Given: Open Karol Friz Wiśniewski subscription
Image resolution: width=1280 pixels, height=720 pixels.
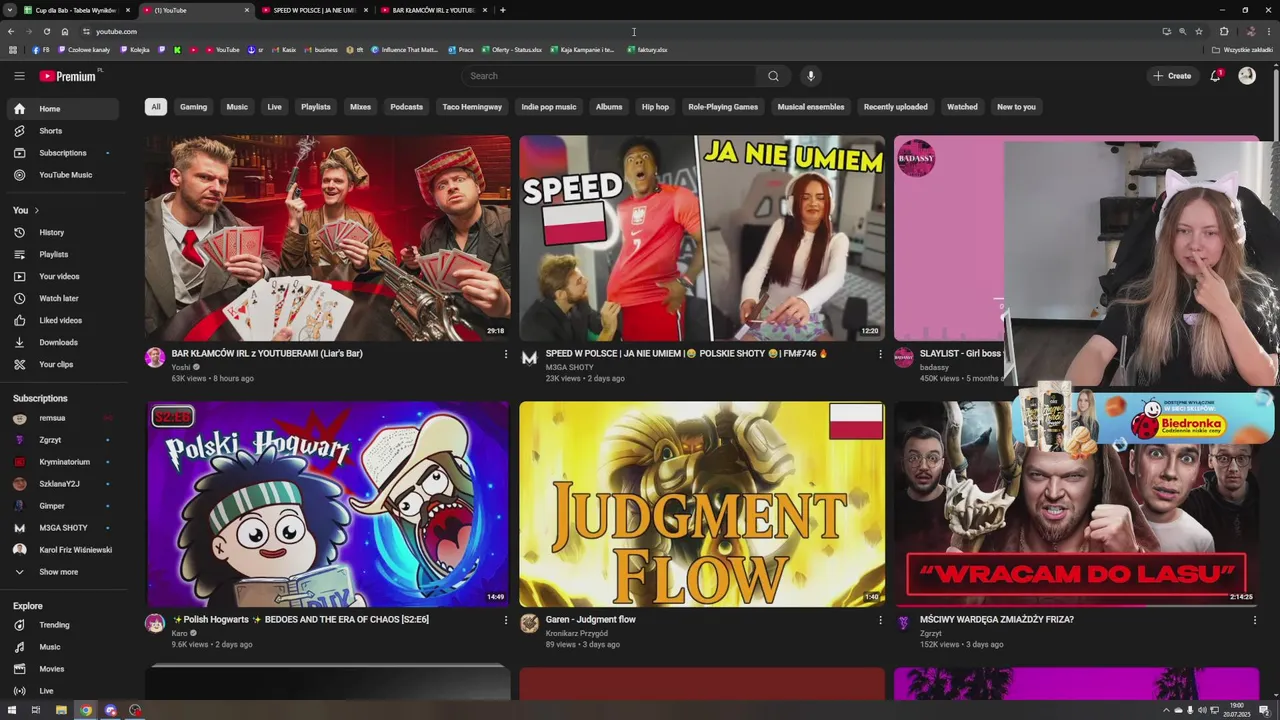Looking at the screenshot, I should point(62,550).
